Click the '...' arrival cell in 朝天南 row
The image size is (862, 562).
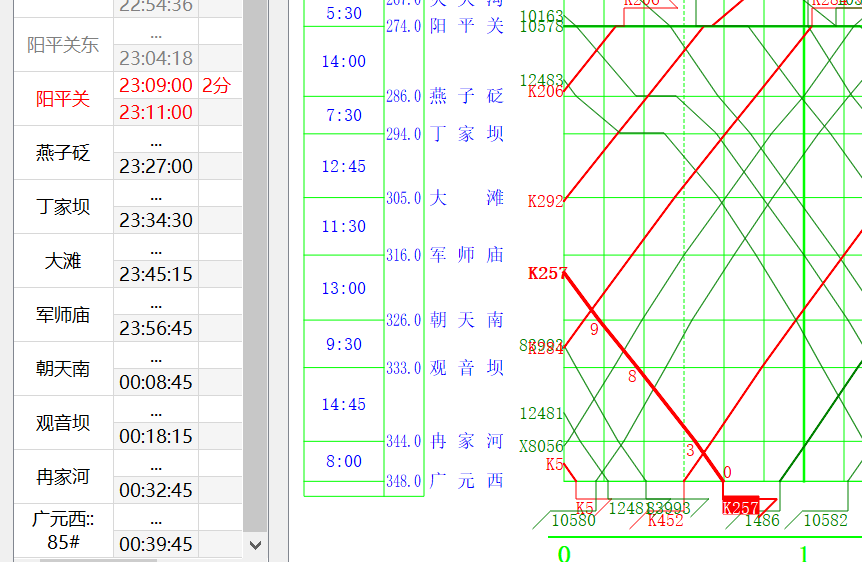pos(156,355)
